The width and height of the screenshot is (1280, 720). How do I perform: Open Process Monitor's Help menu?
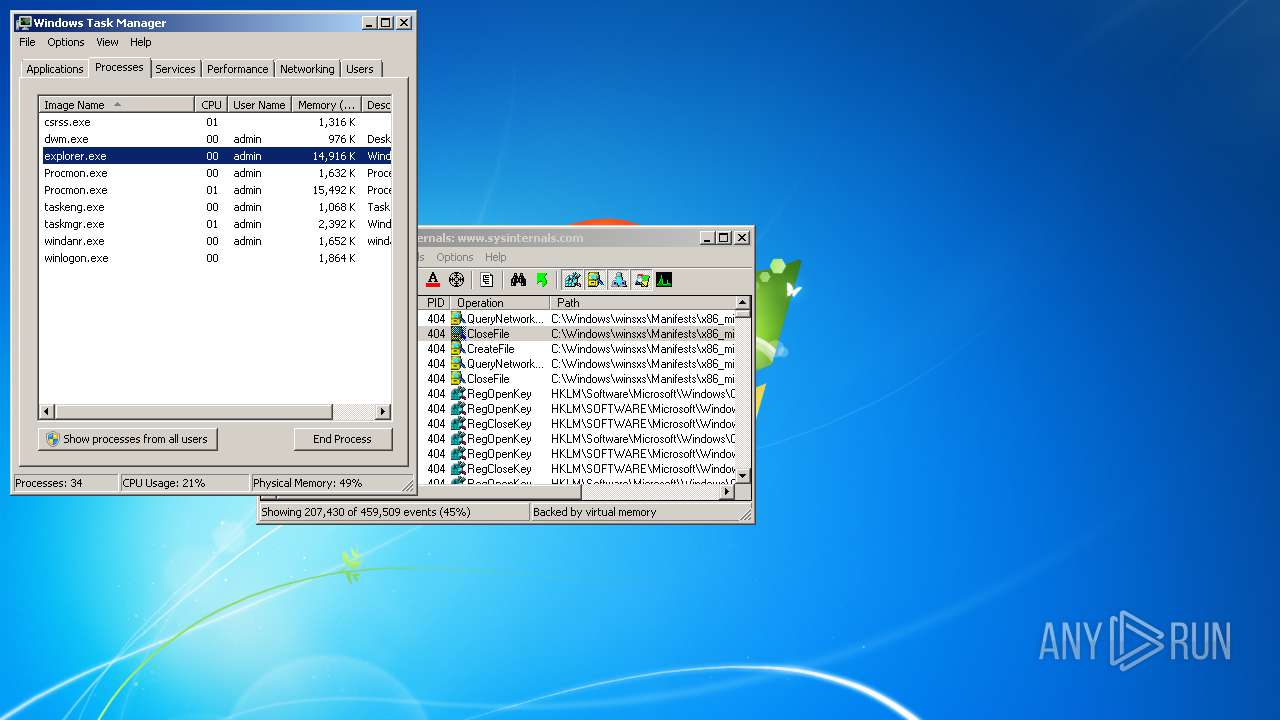(x=496, y=257)
